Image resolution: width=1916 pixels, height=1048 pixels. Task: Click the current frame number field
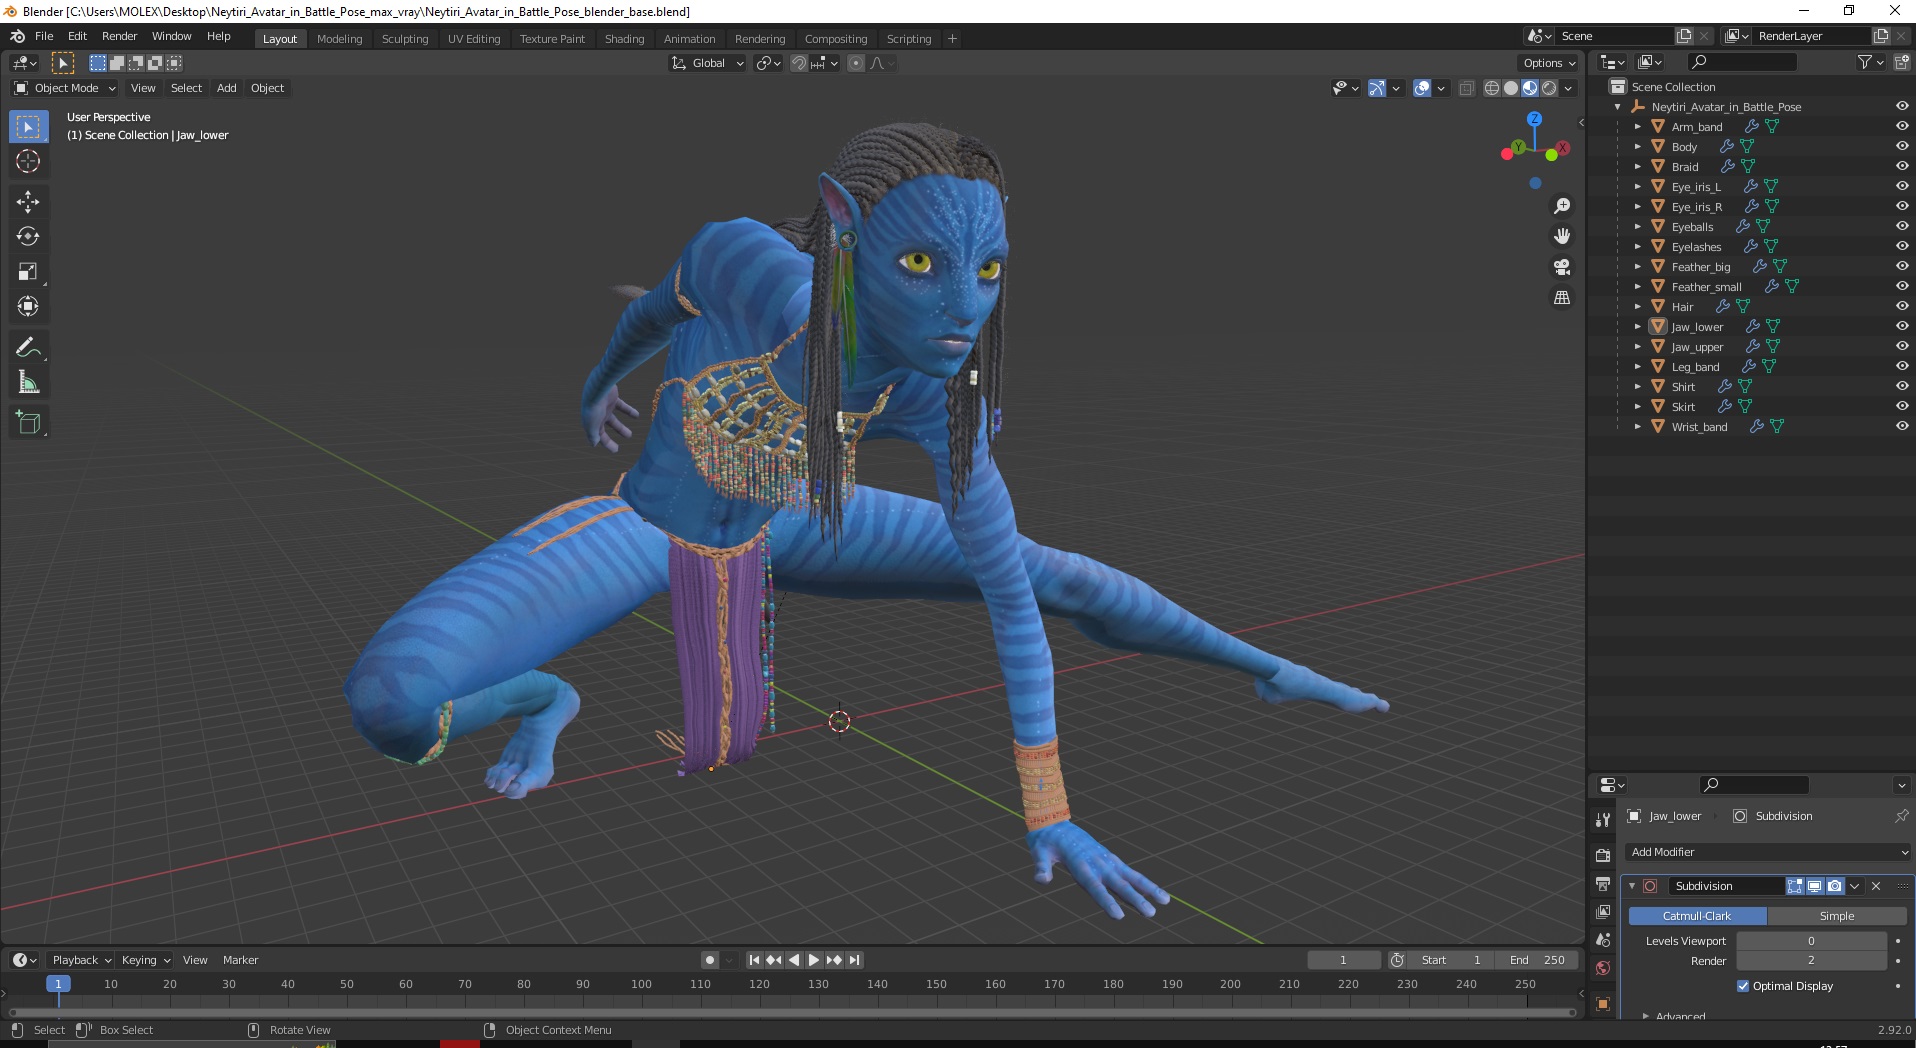1343,960
